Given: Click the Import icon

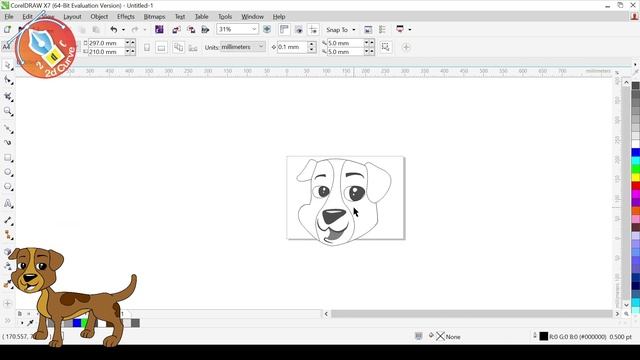Looking at the screenshot, I should point(176,29).
